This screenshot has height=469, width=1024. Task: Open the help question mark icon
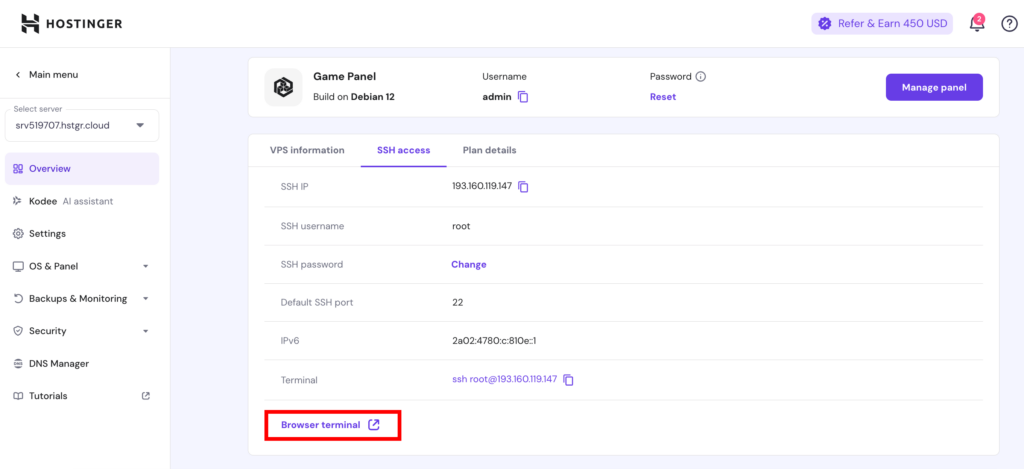(x=1009, y=24)
